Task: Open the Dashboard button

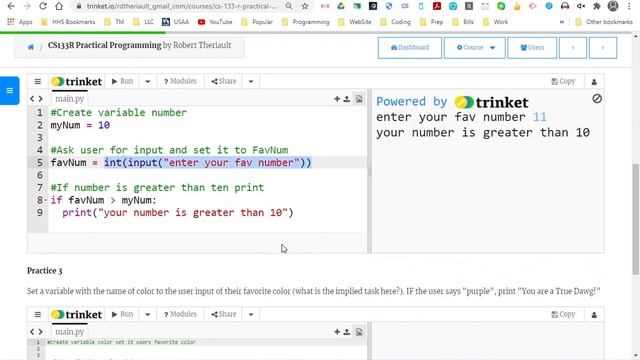Action: click(410, 48)
